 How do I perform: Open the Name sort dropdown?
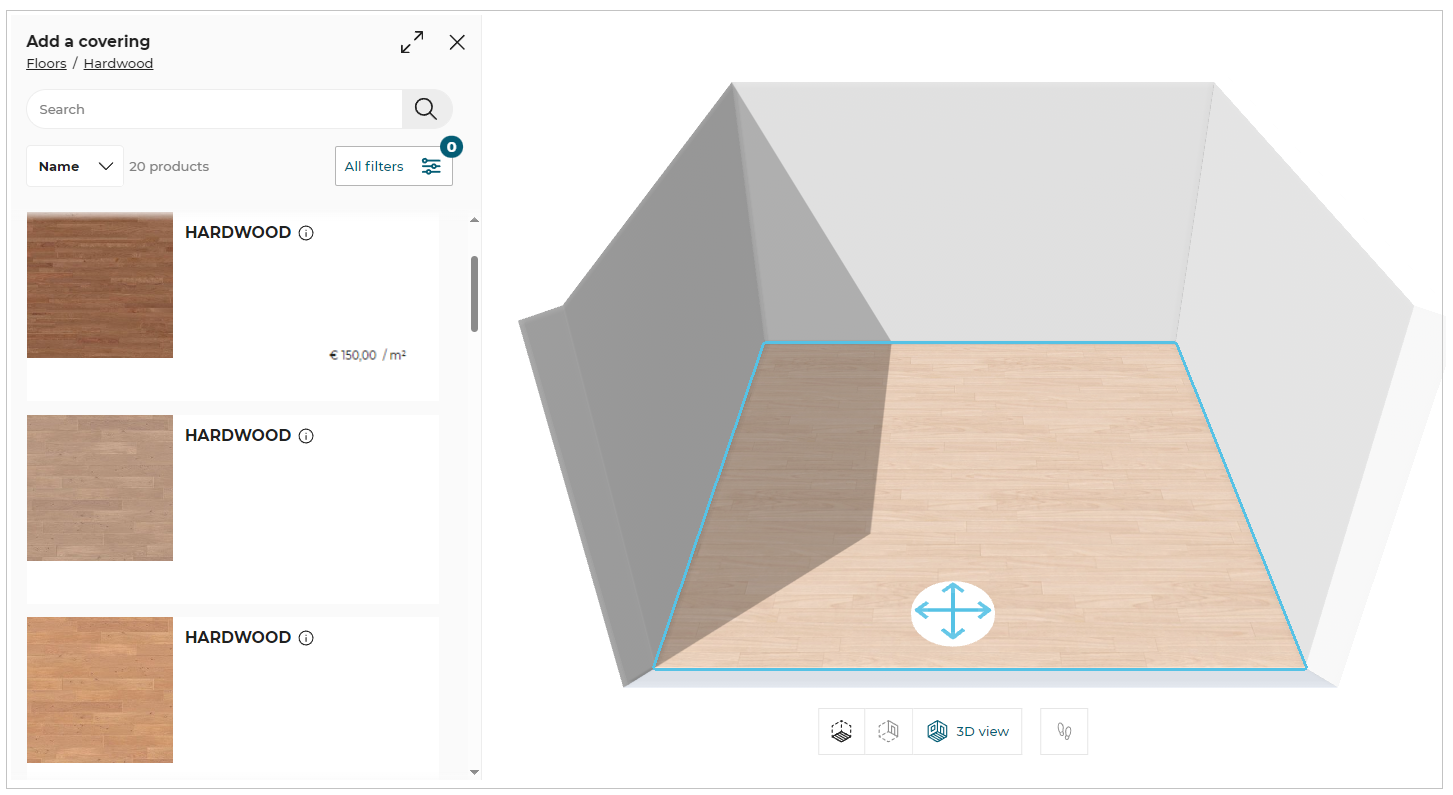(x=74, y=166)
